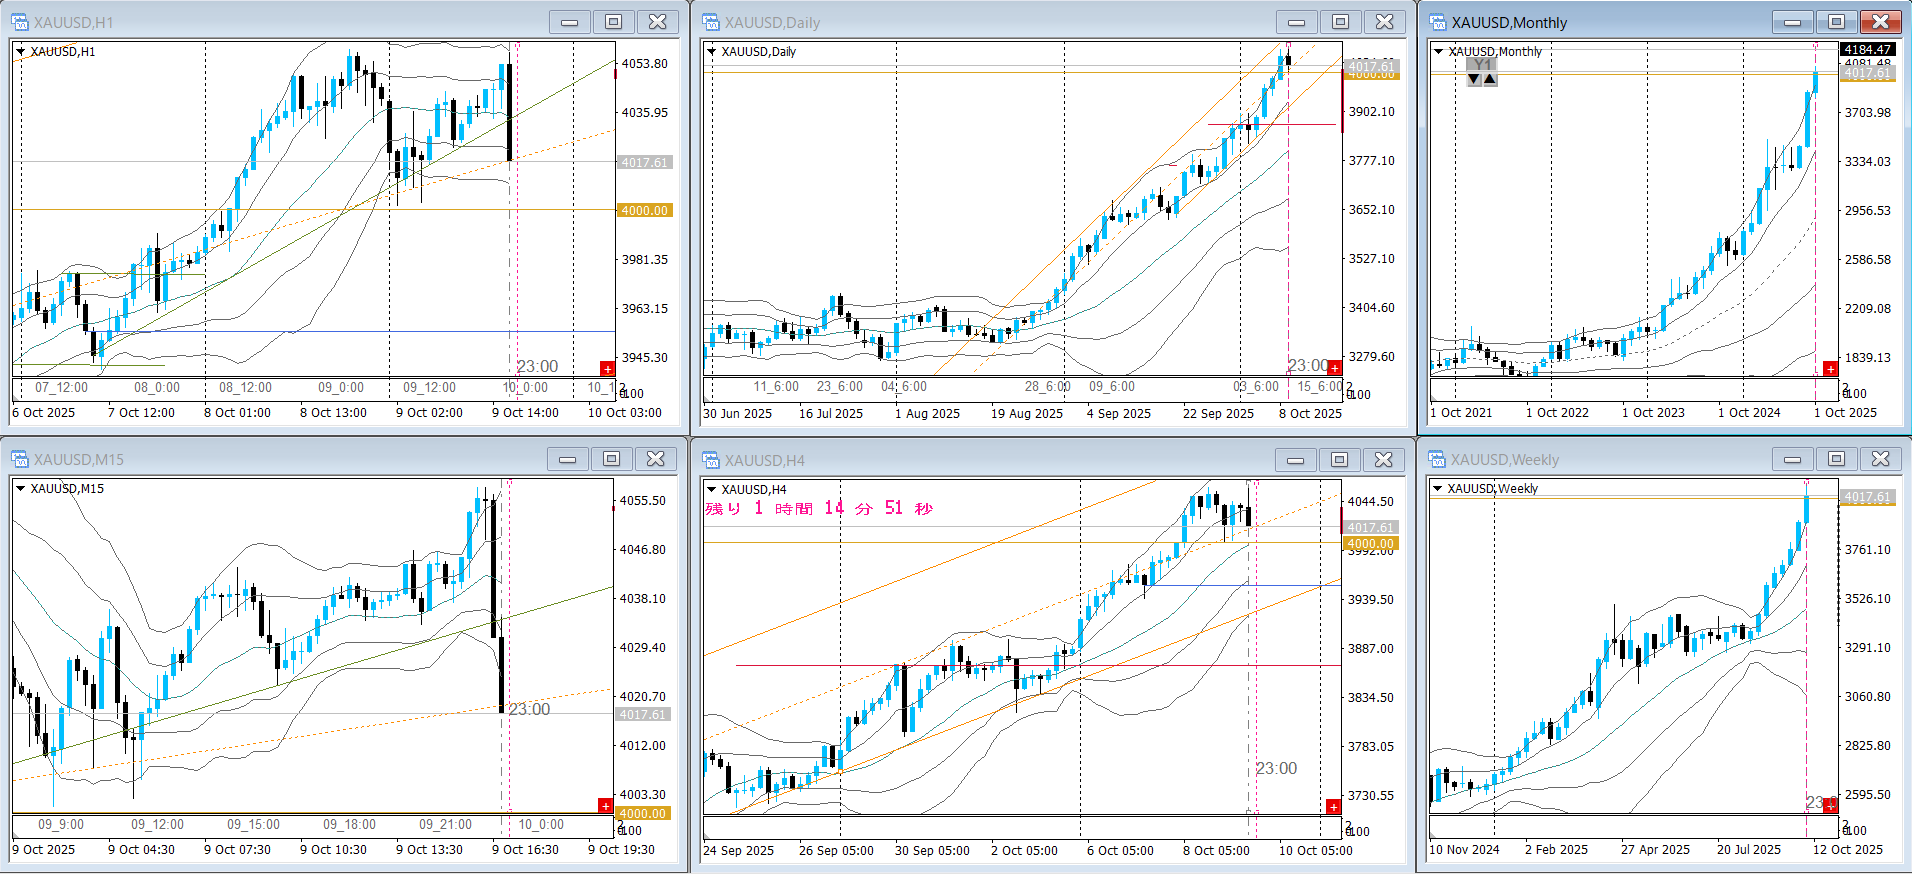Open the dropdown triangle next to XAUUSD,M15 label
This screenshot has height=875, width=1912.
pos(20,489)
